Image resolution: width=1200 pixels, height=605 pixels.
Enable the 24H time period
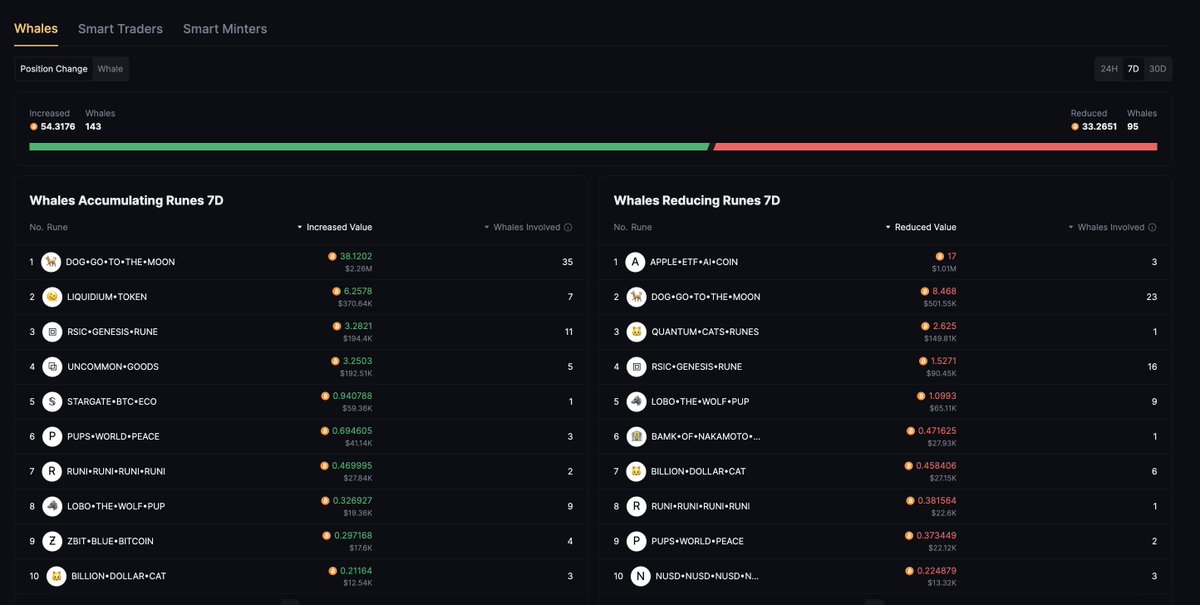pyautogui.click(x=1108, y=68)
